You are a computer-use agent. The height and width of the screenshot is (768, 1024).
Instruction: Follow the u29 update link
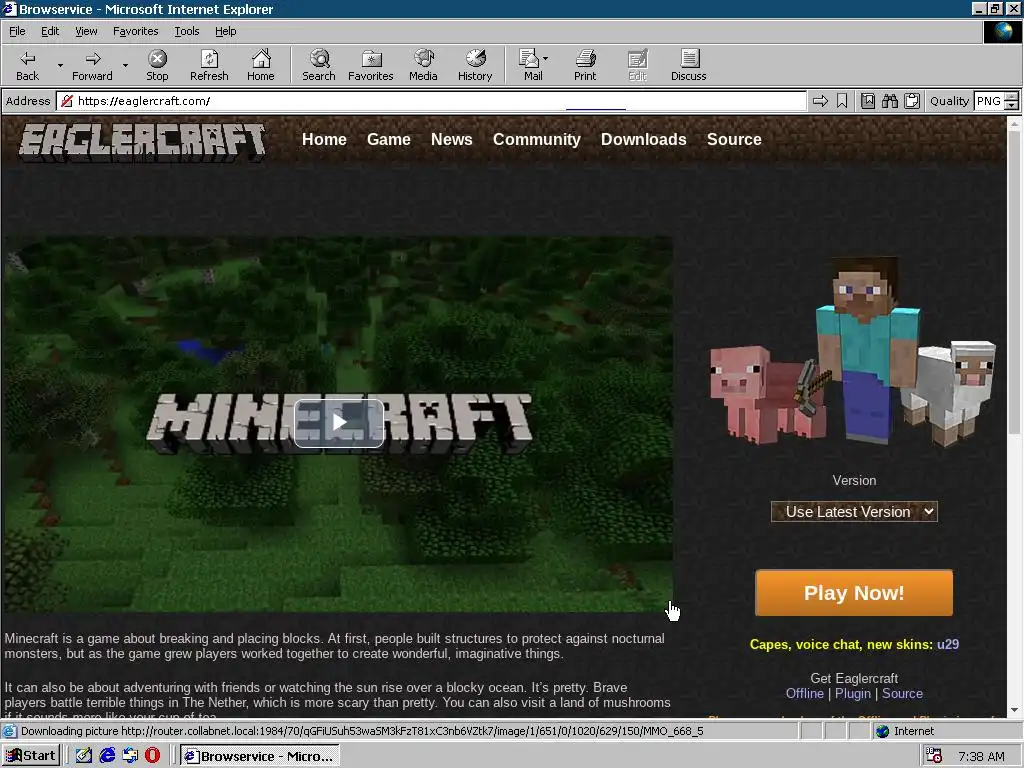click(948, 645)
